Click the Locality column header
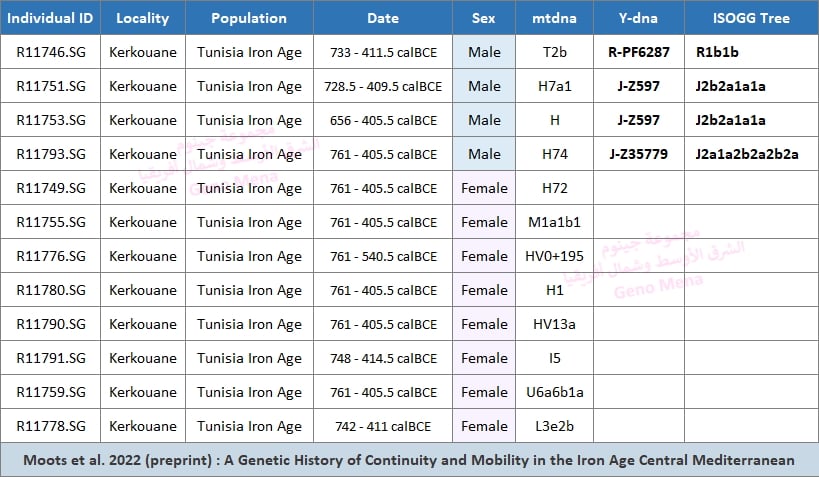Image resolution: width=819 pixels, height=477 pixels. tap(143, 18)
